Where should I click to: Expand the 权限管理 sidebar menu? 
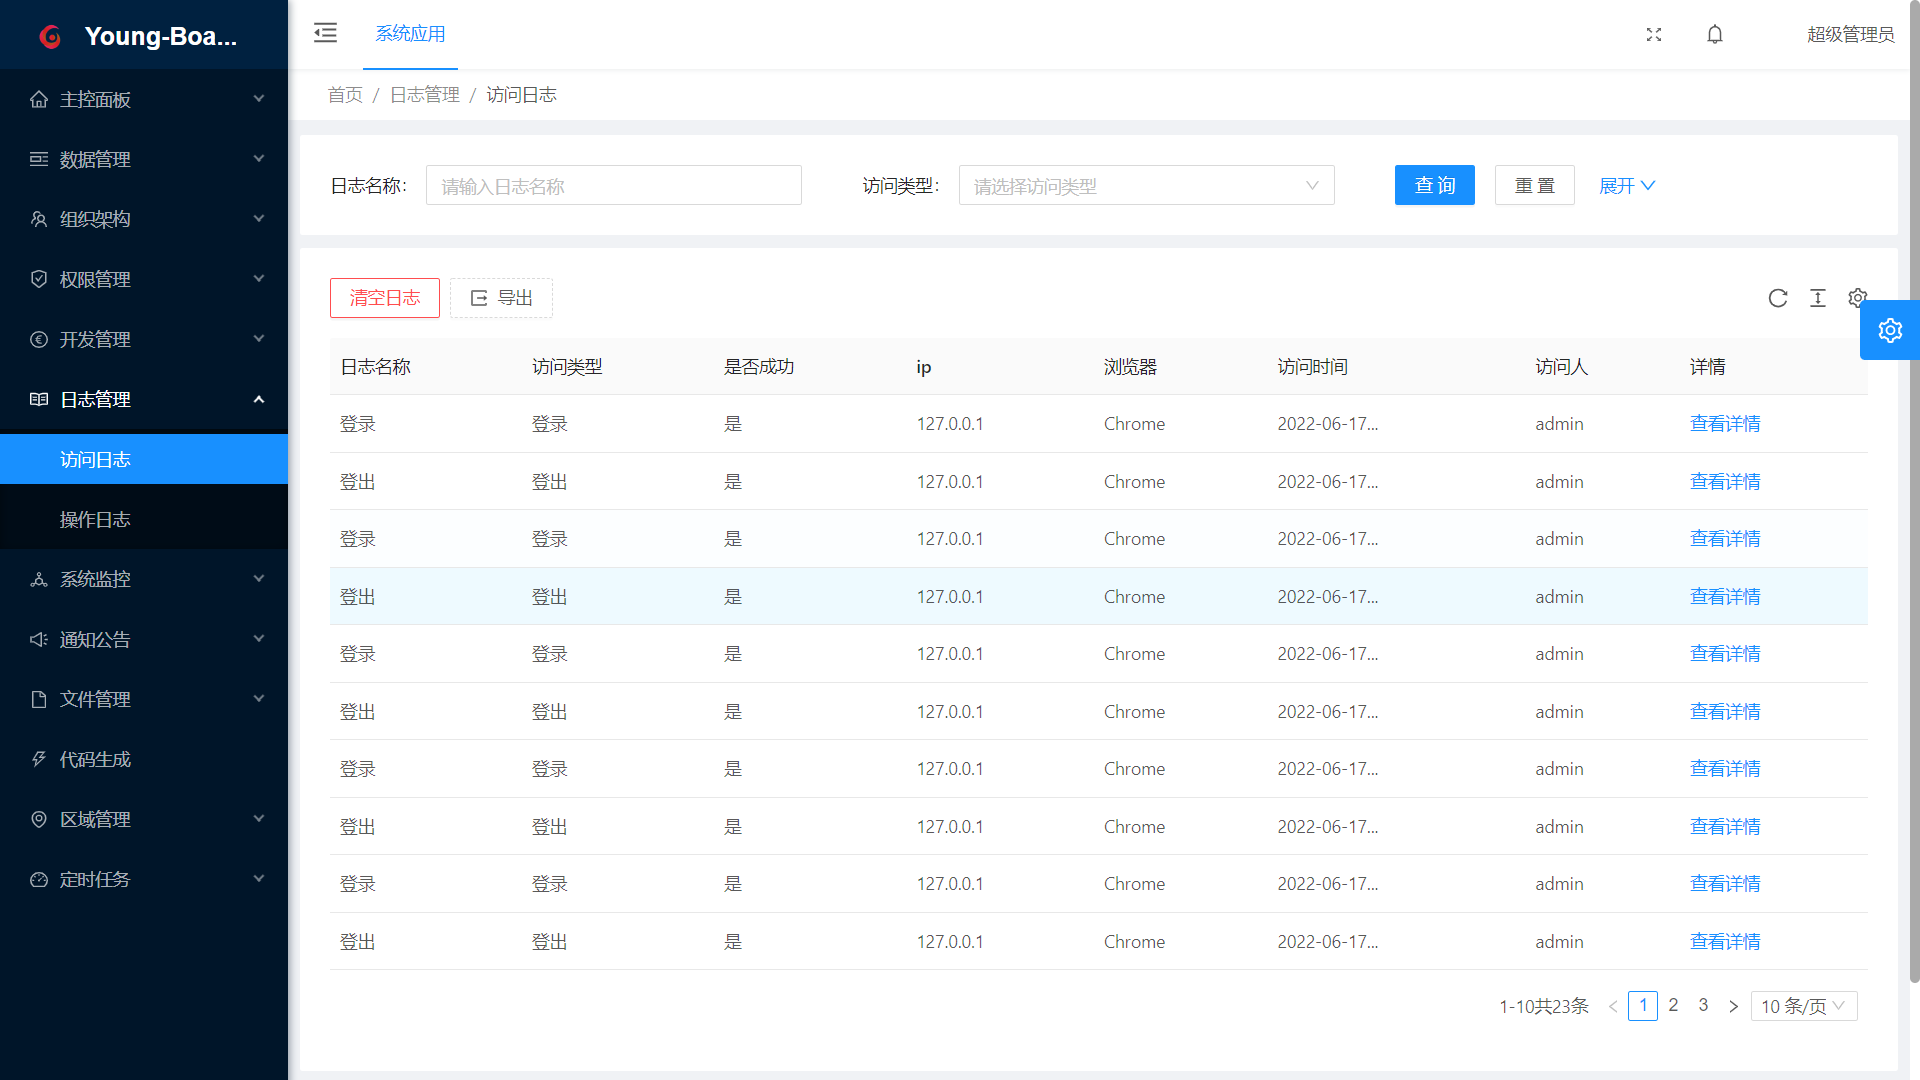[144, 279]
